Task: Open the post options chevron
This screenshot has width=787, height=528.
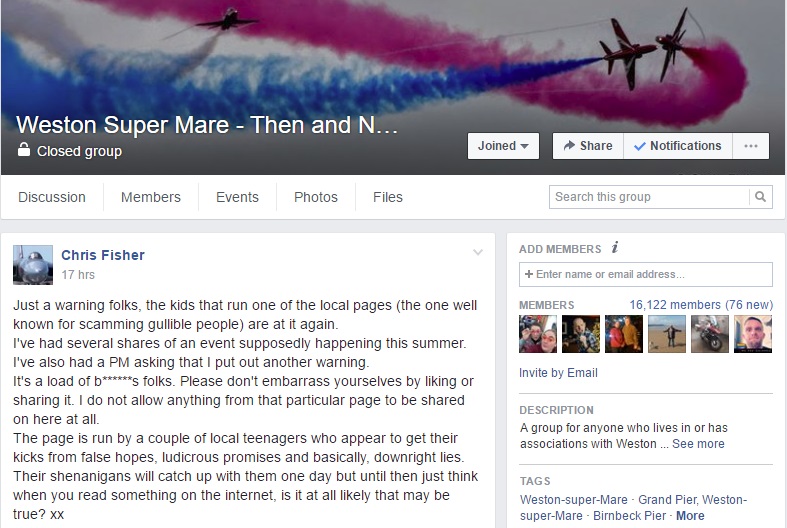Action: pyautogui.click(x=478, y=252)
